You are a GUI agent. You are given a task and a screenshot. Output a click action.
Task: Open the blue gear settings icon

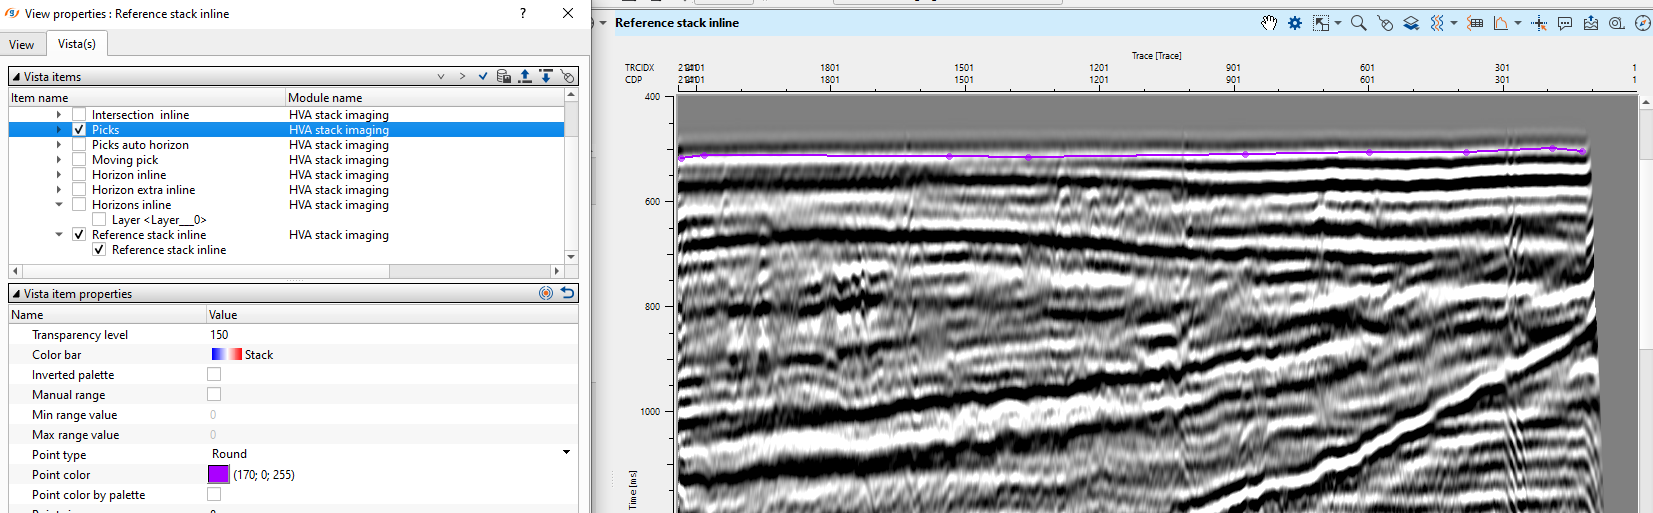(1295, 23)
